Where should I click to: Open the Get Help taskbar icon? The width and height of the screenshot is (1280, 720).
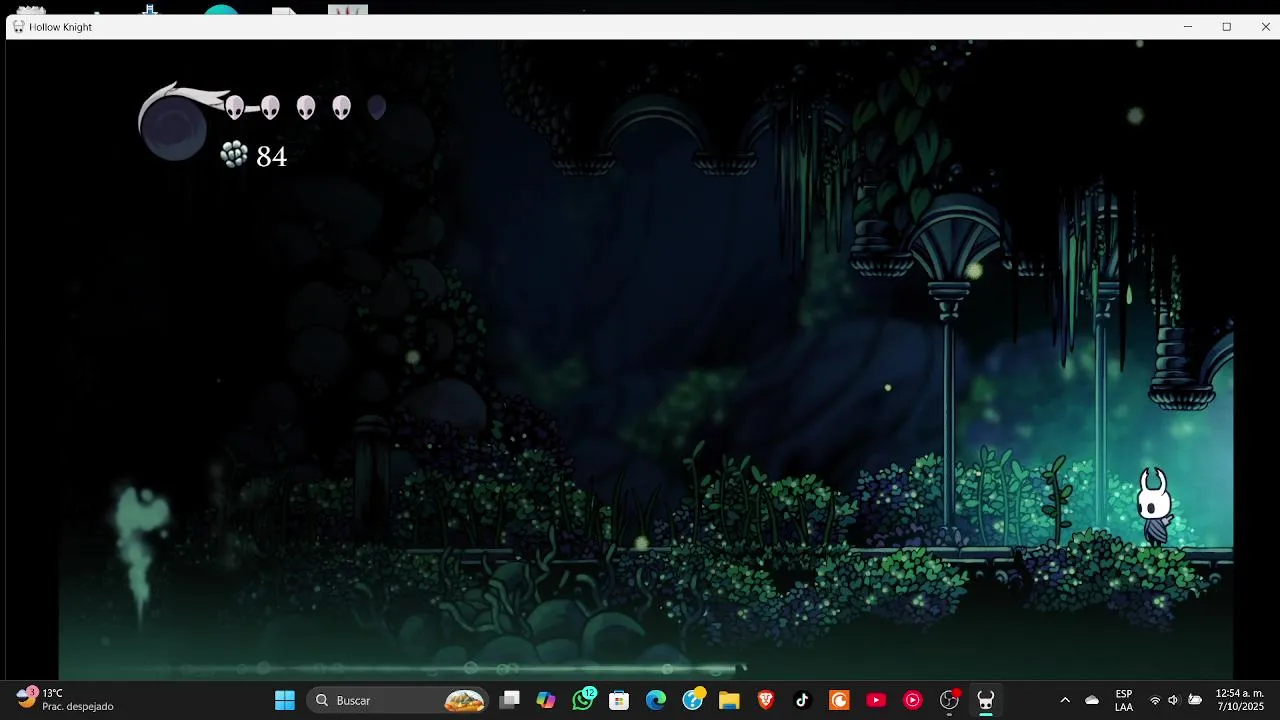(x=693, y=700)
